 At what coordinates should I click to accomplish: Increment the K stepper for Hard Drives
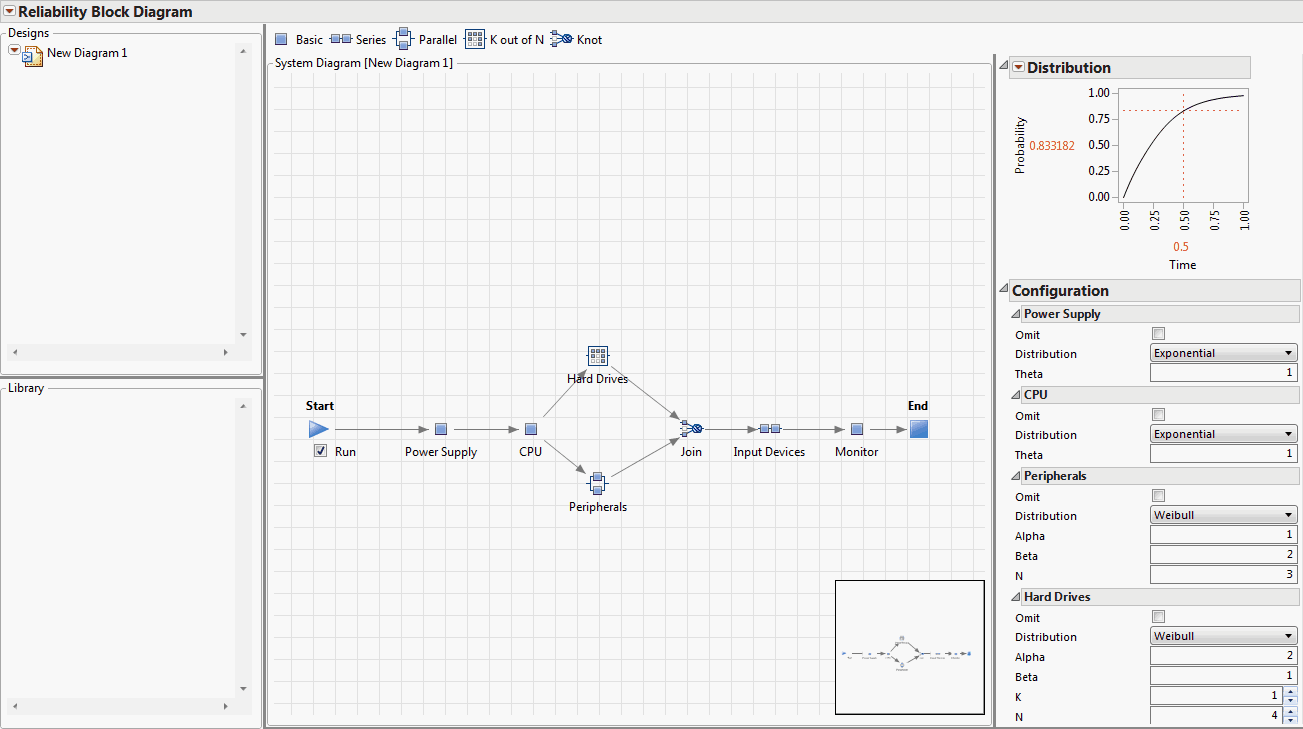click(x=1289, y=691)
